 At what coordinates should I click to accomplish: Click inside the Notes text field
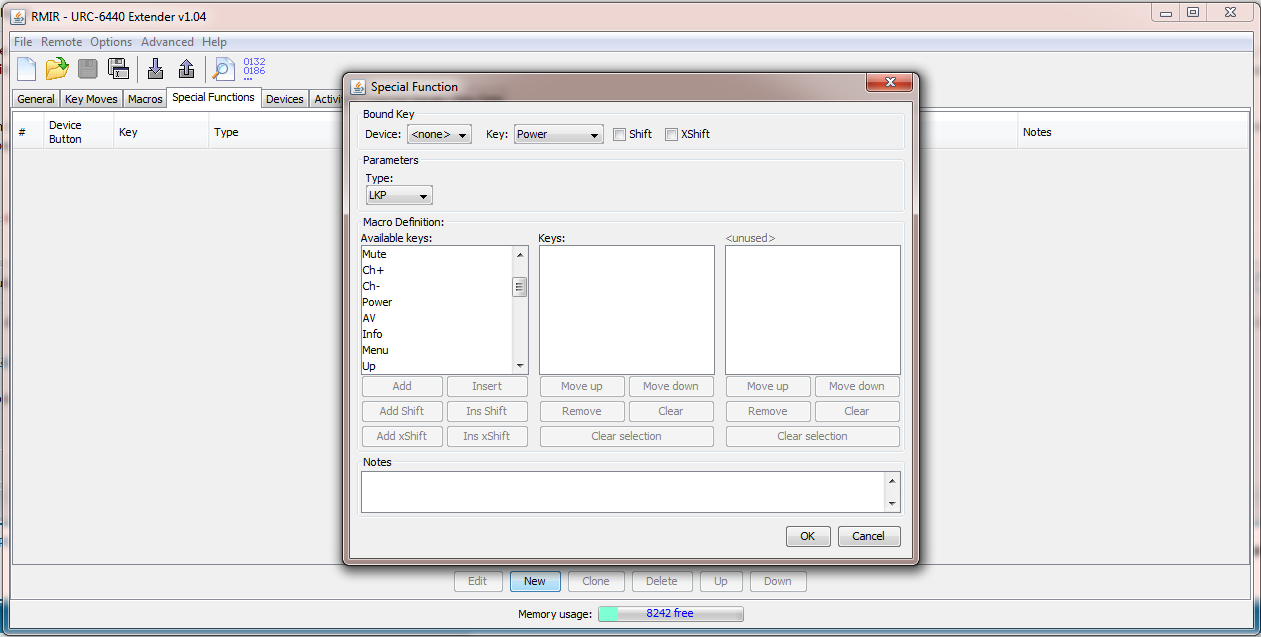tap(620, 491)
